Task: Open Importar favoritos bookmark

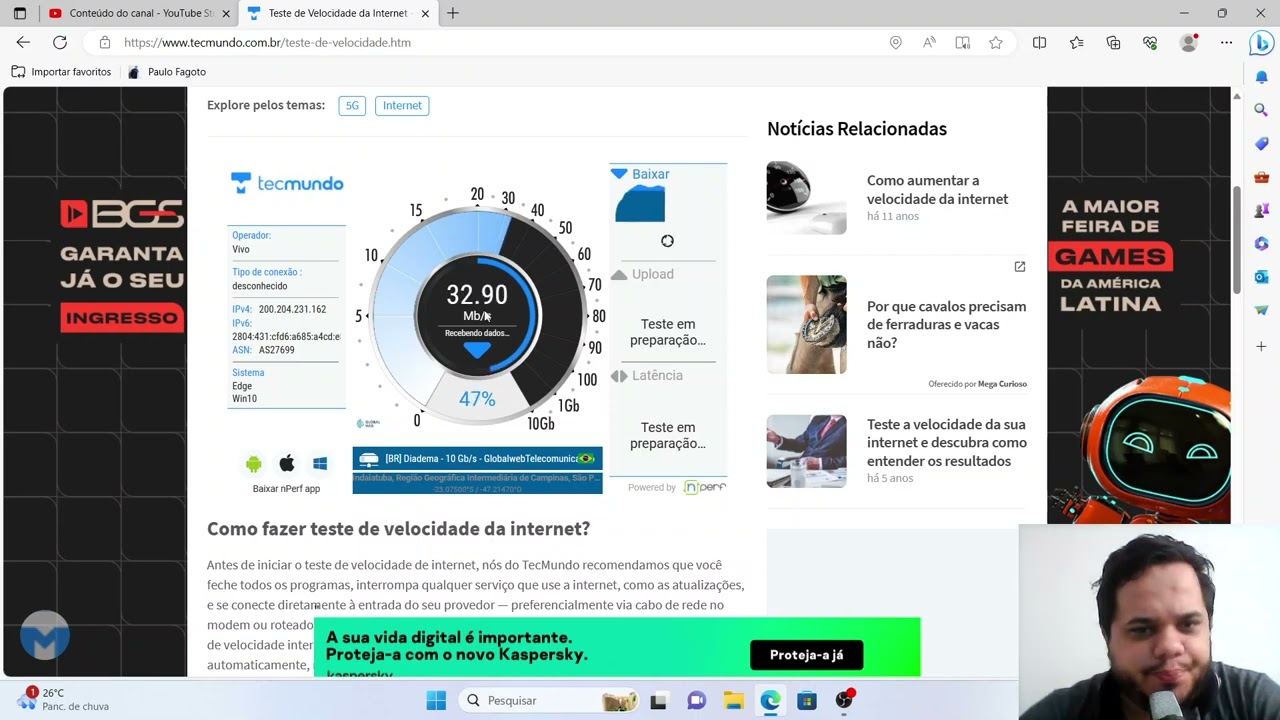Action: pos(61,72)
